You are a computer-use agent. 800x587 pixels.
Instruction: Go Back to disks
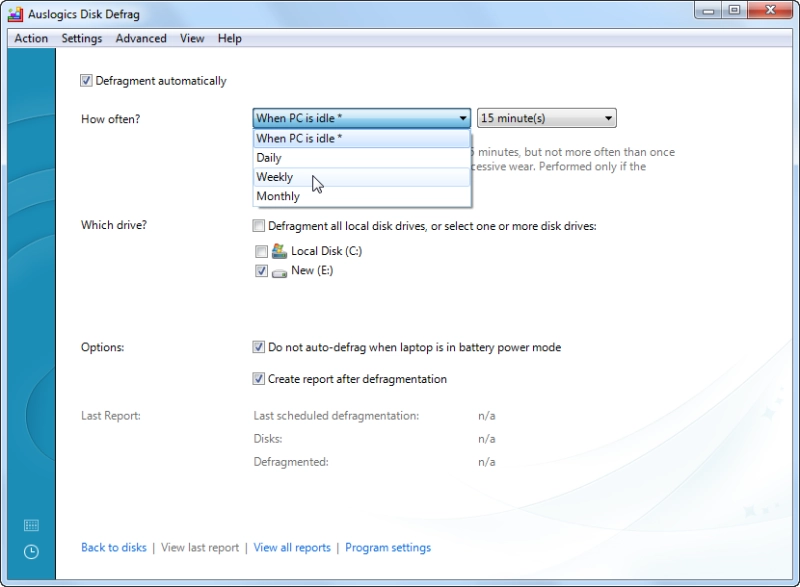114,548
